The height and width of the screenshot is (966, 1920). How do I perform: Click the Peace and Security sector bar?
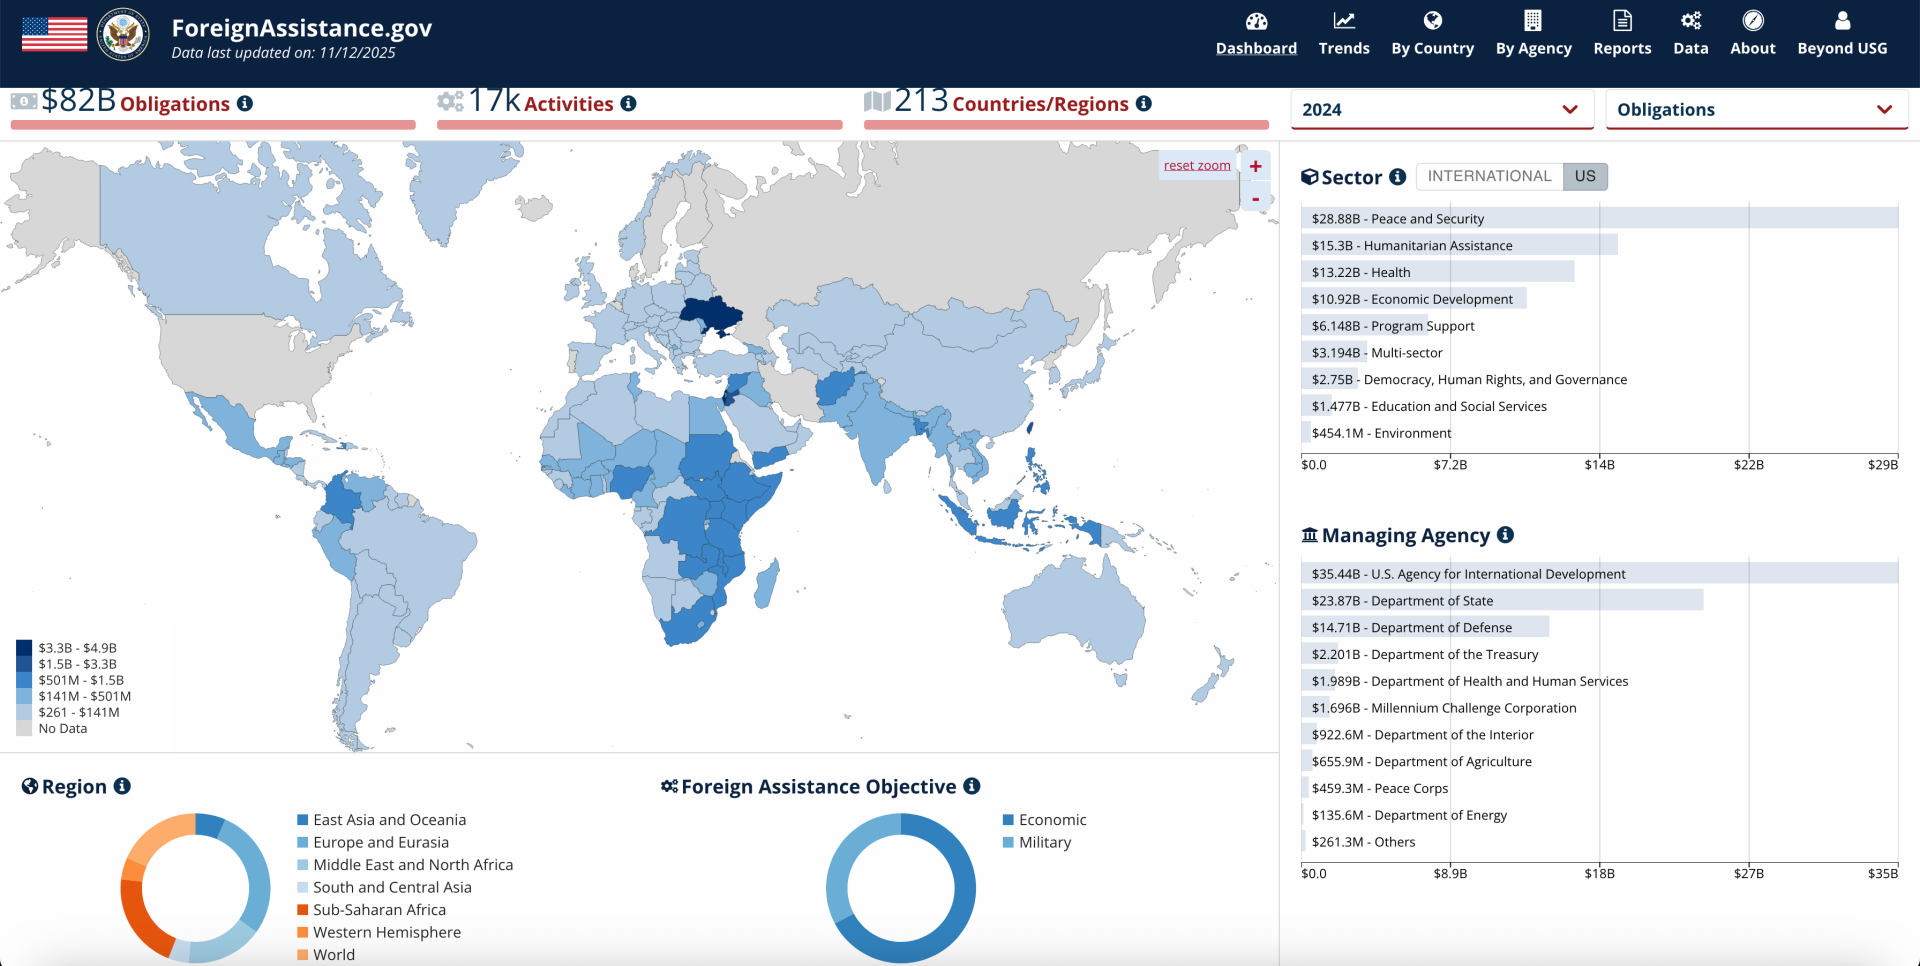1598,218
